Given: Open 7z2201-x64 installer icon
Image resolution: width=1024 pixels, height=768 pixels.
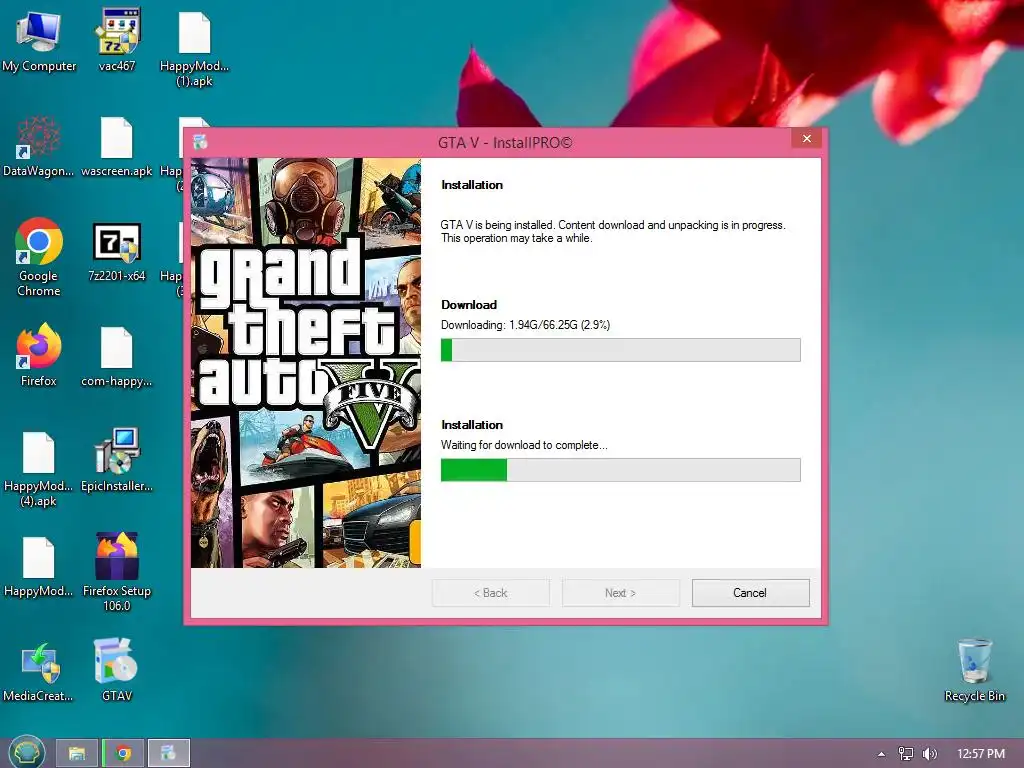Looking at the screenshot, I should point(117,252).
